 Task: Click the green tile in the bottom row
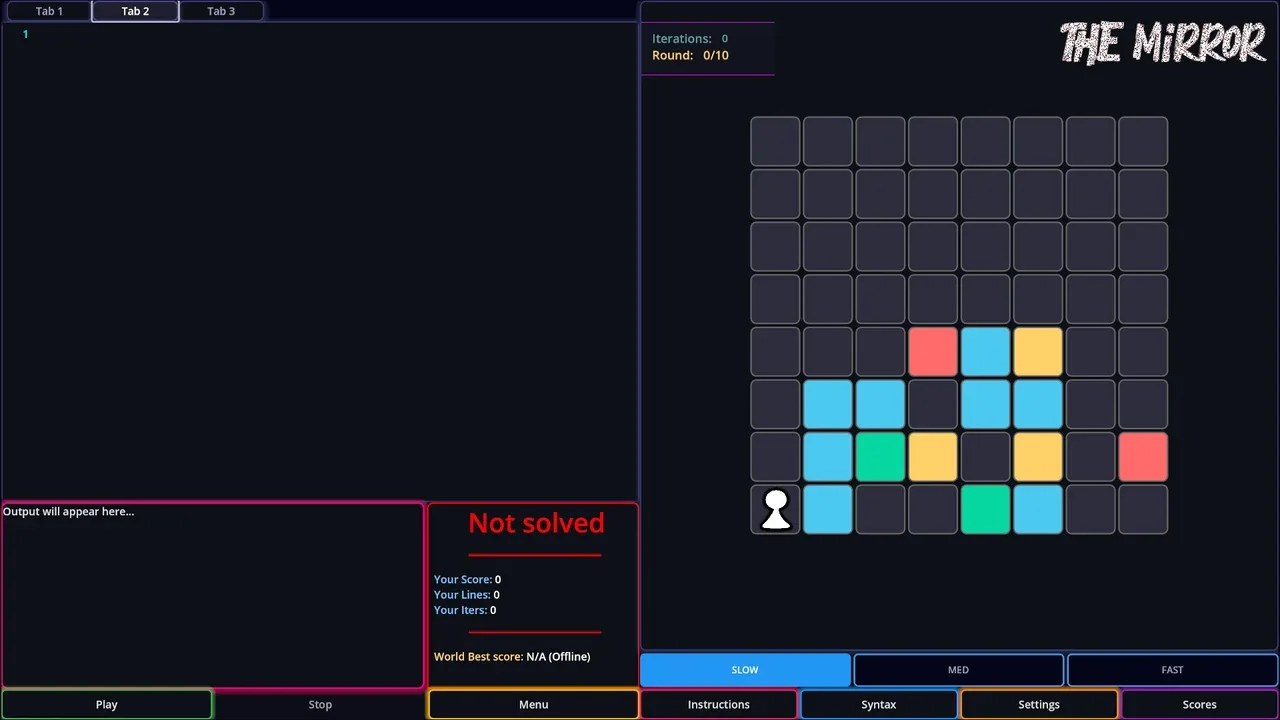[985, 509]
